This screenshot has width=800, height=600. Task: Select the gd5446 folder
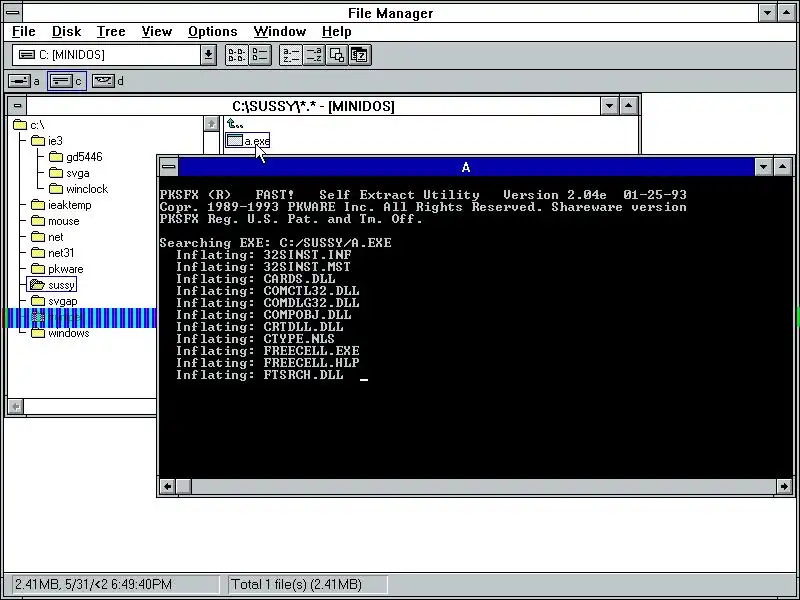[76, 157]
